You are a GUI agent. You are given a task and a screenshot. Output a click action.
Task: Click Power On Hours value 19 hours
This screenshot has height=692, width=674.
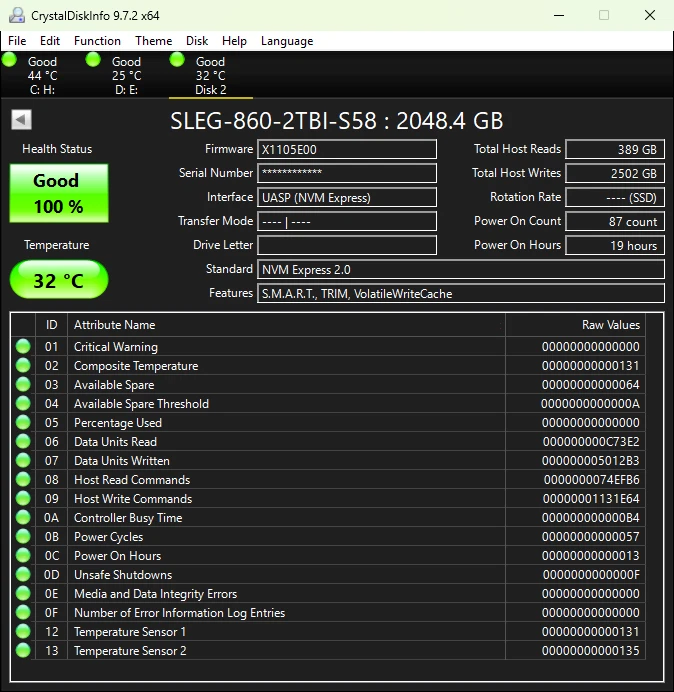point(615,245)
